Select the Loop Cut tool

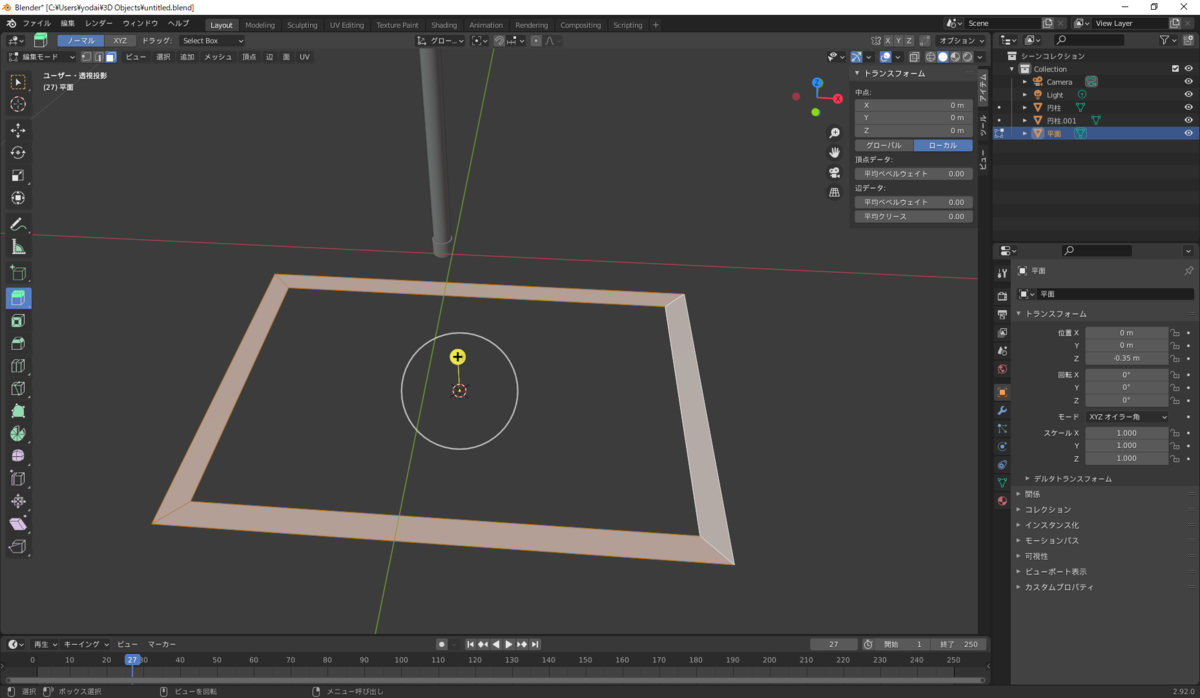click(x=18, y=367)
